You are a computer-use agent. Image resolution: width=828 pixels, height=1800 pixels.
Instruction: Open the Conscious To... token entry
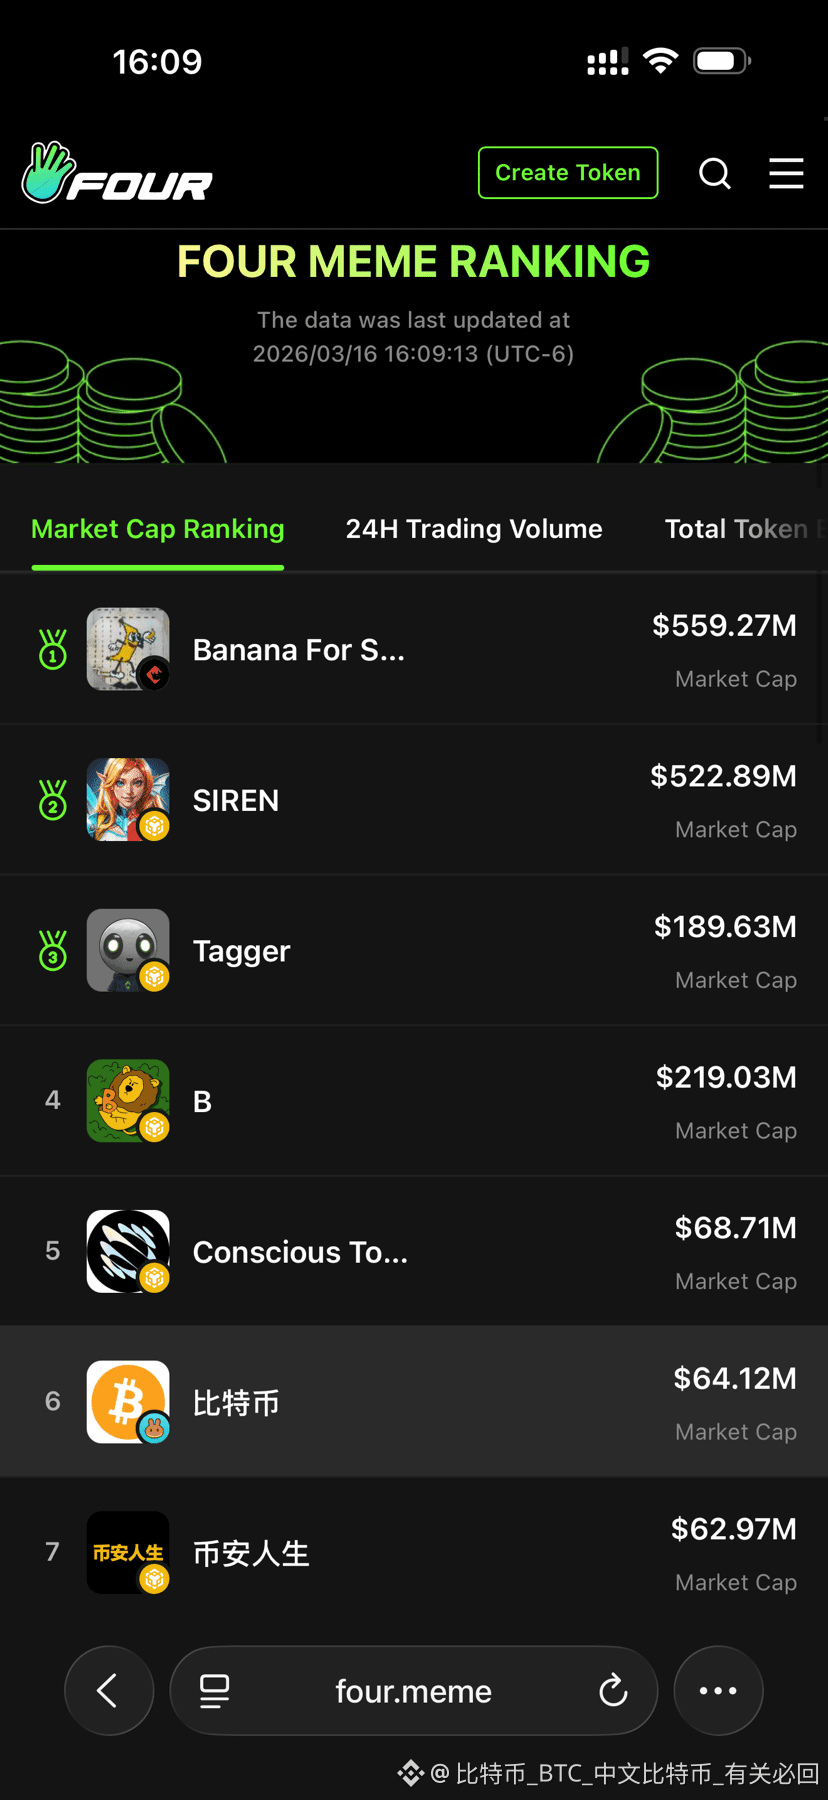[x=414, y=1251]
